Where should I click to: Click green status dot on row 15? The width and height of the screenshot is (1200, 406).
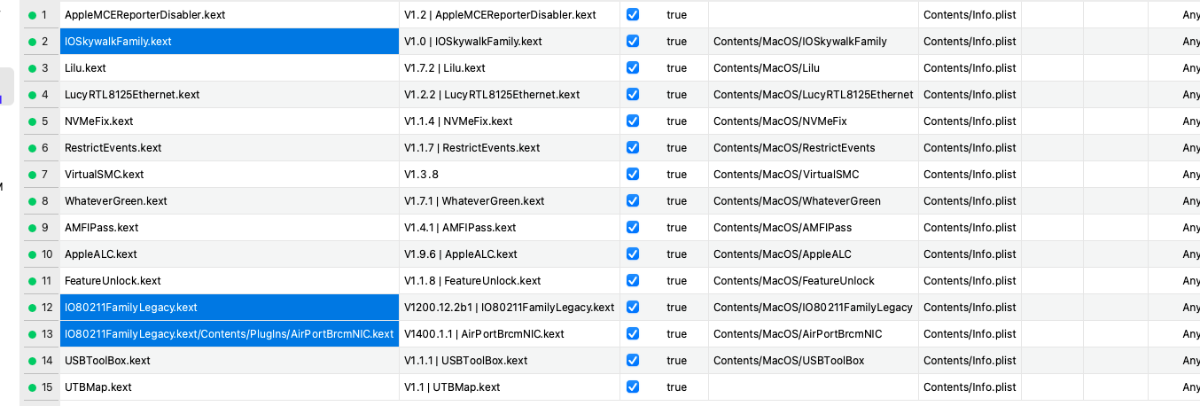(33, 387)
